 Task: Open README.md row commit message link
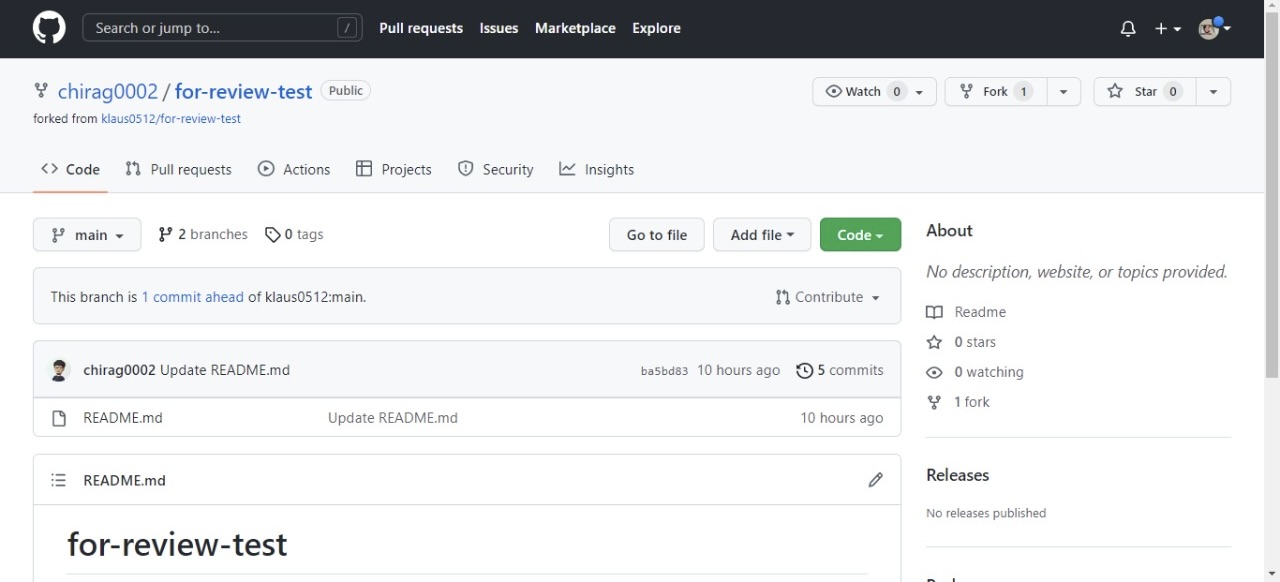(x=393, y=418)
